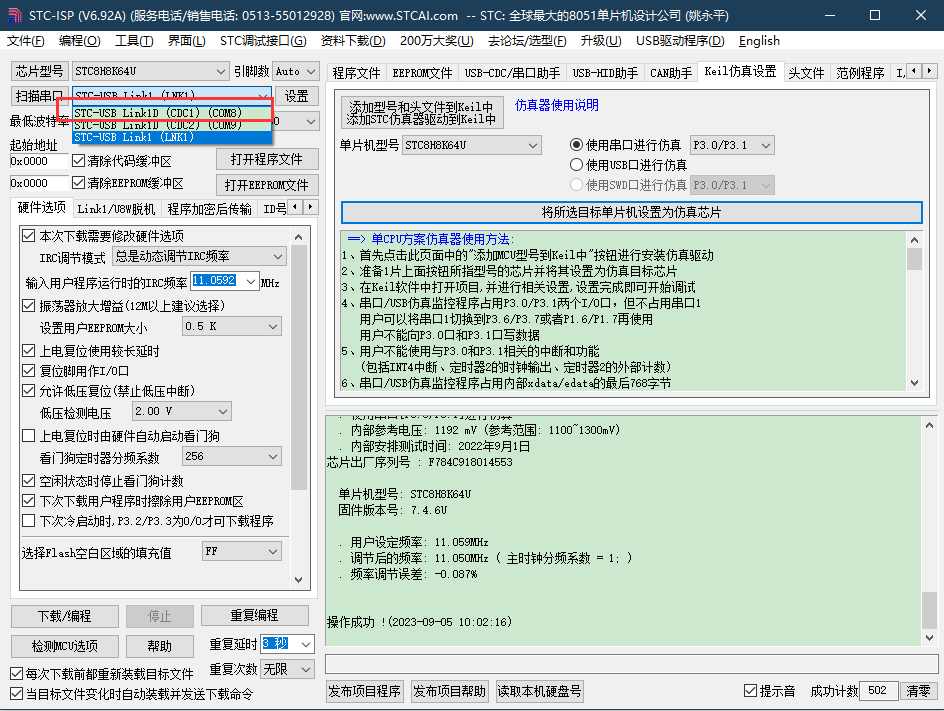Switch to the EEPROM文件 tab
The height and width of the screenshot is (711, 944).
(422, 73)
